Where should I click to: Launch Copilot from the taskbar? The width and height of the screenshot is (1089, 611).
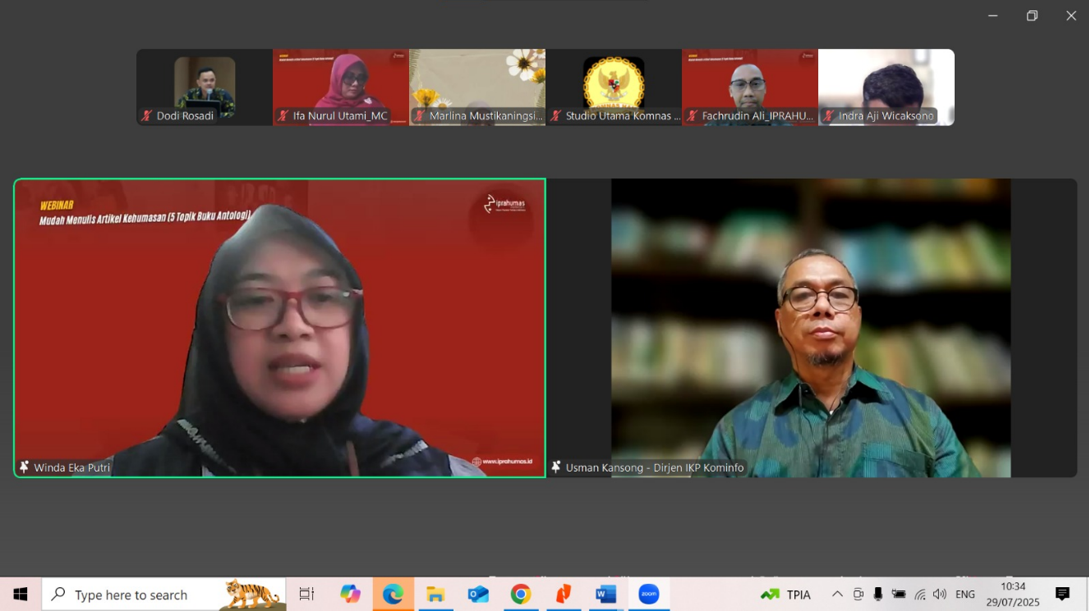(x=350, y=594)
